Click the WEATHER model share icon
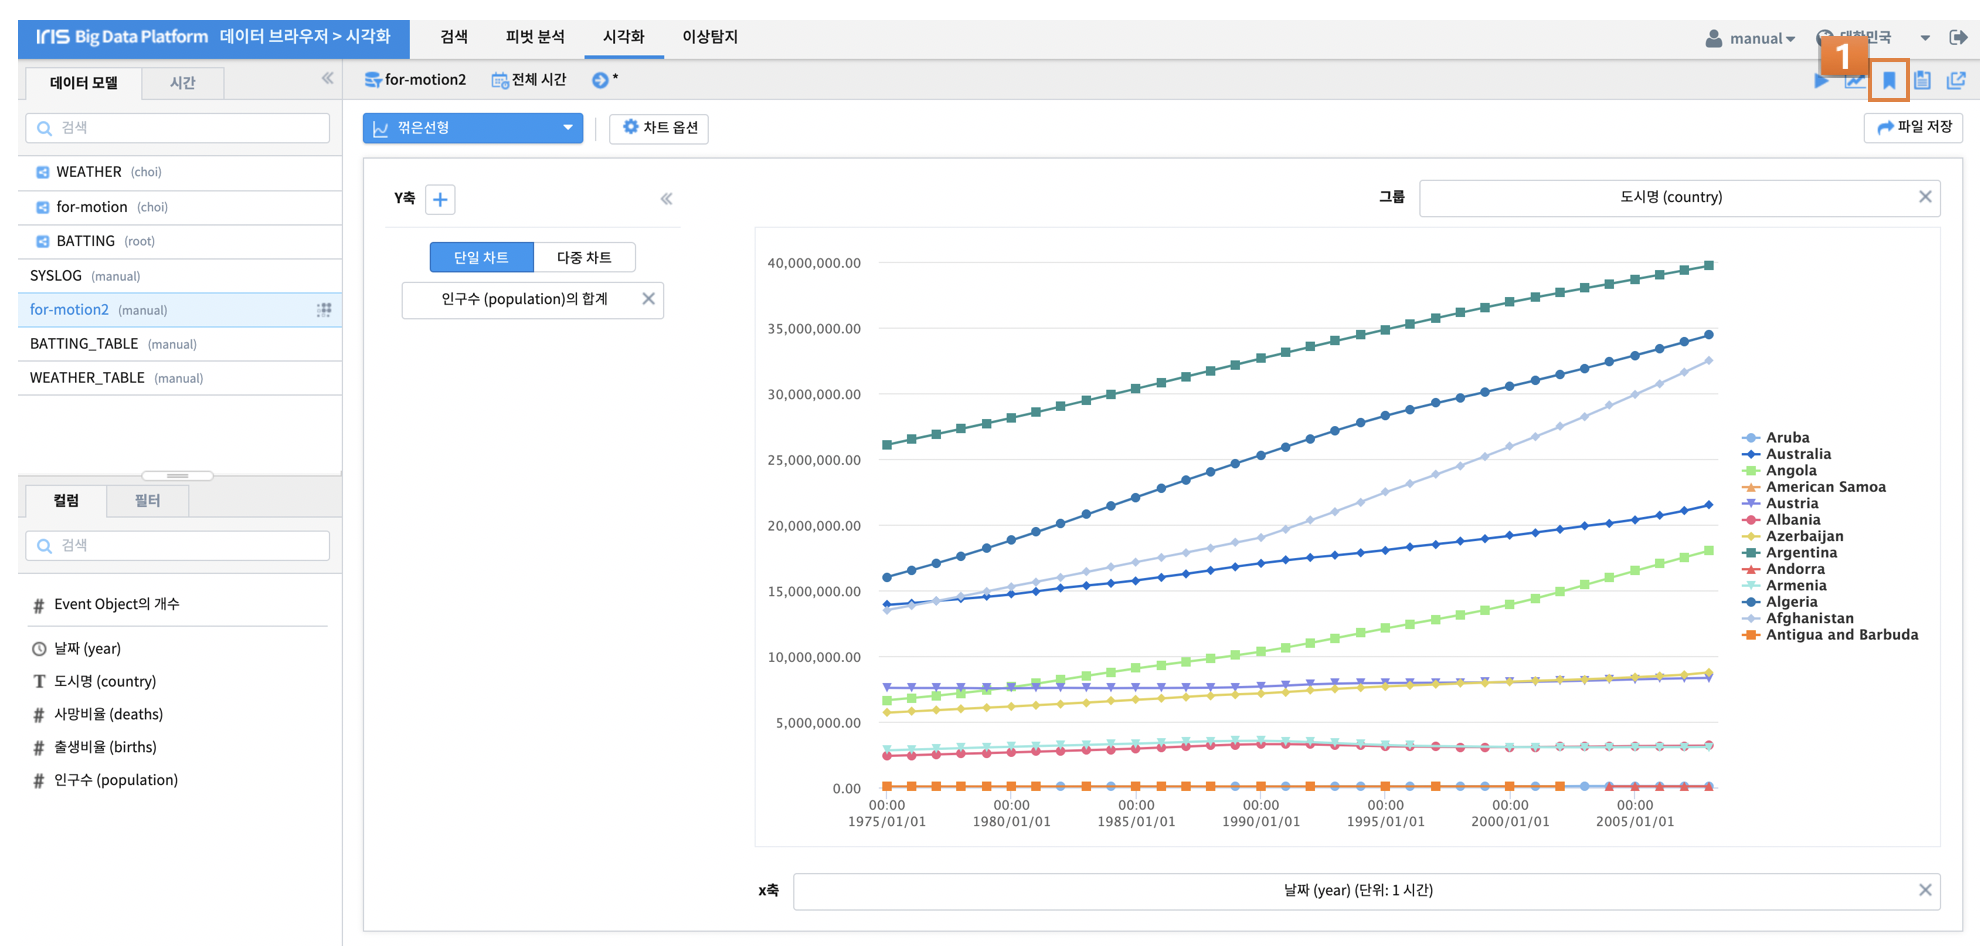1988x948 pixels. (42, 172)
